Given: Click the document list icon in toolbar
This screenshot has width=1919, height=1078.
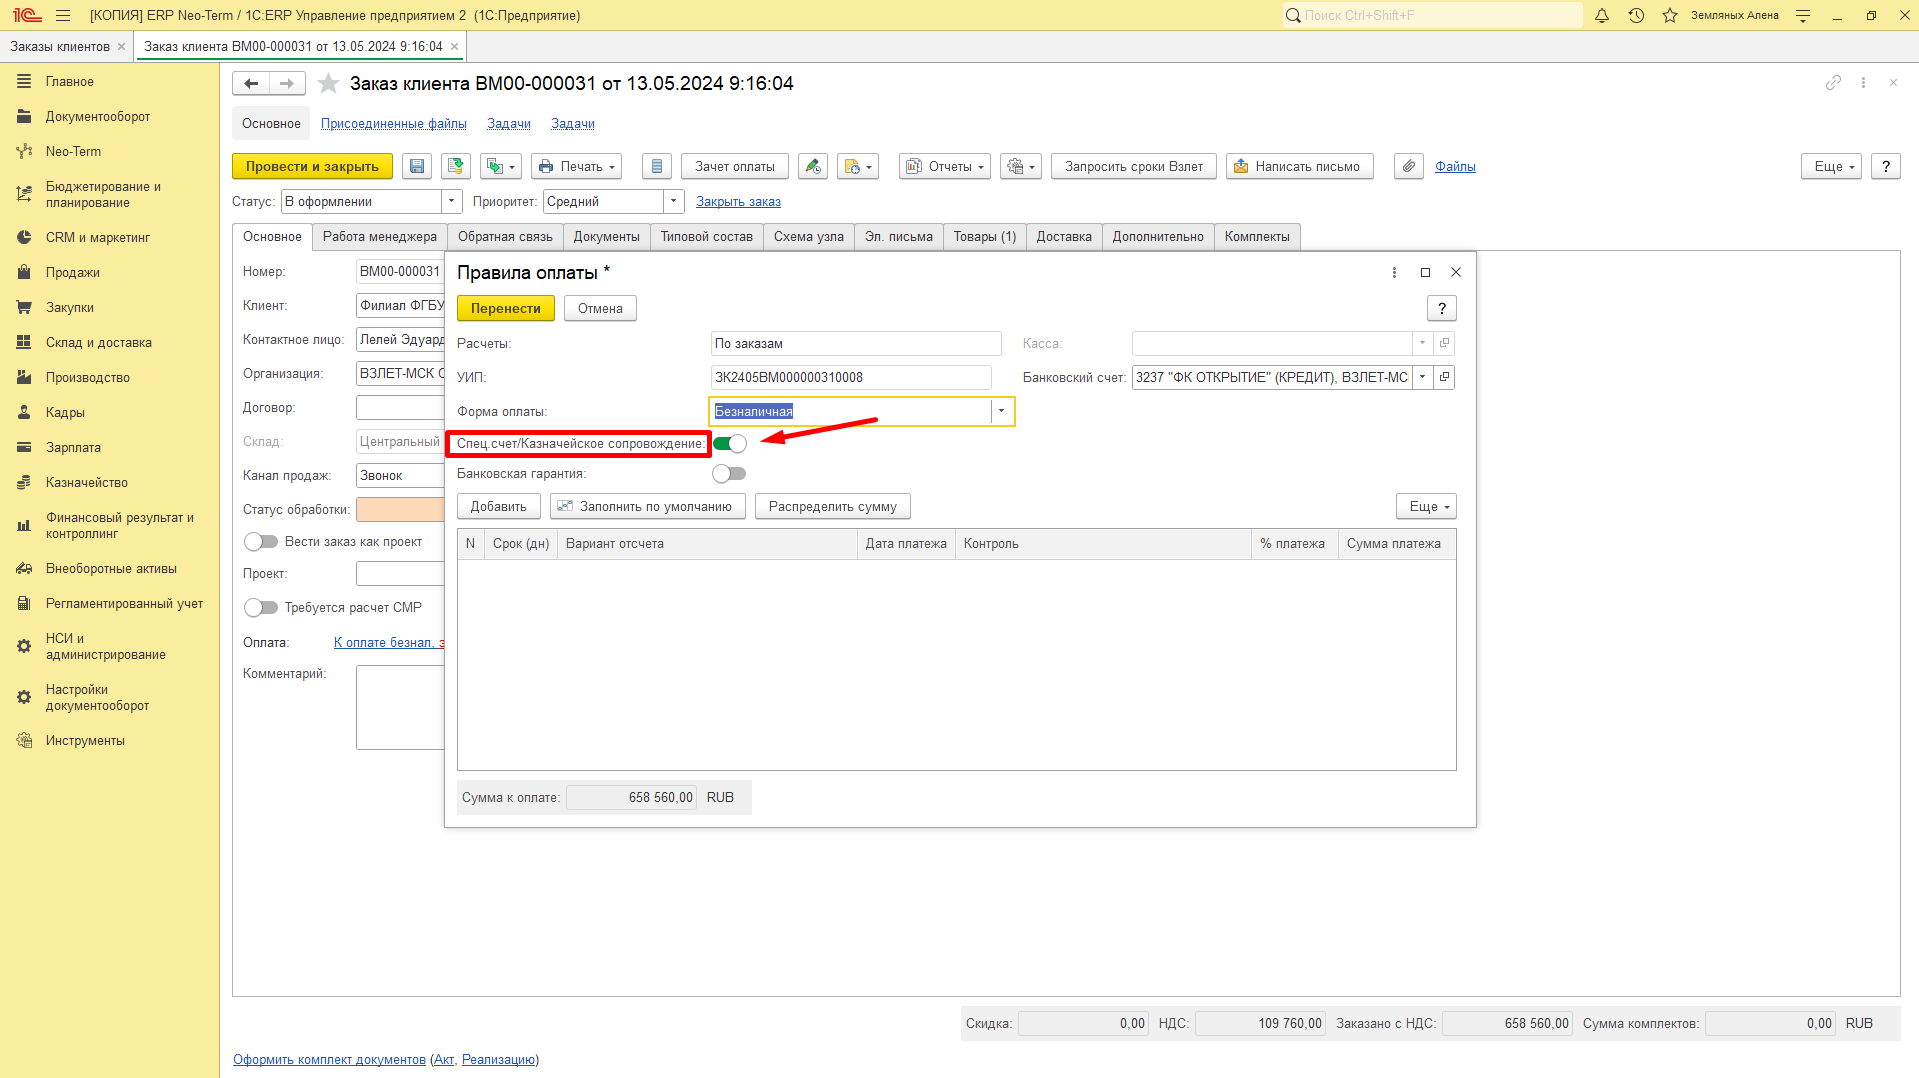Looking at the screenshot, I should coord(656,166).
